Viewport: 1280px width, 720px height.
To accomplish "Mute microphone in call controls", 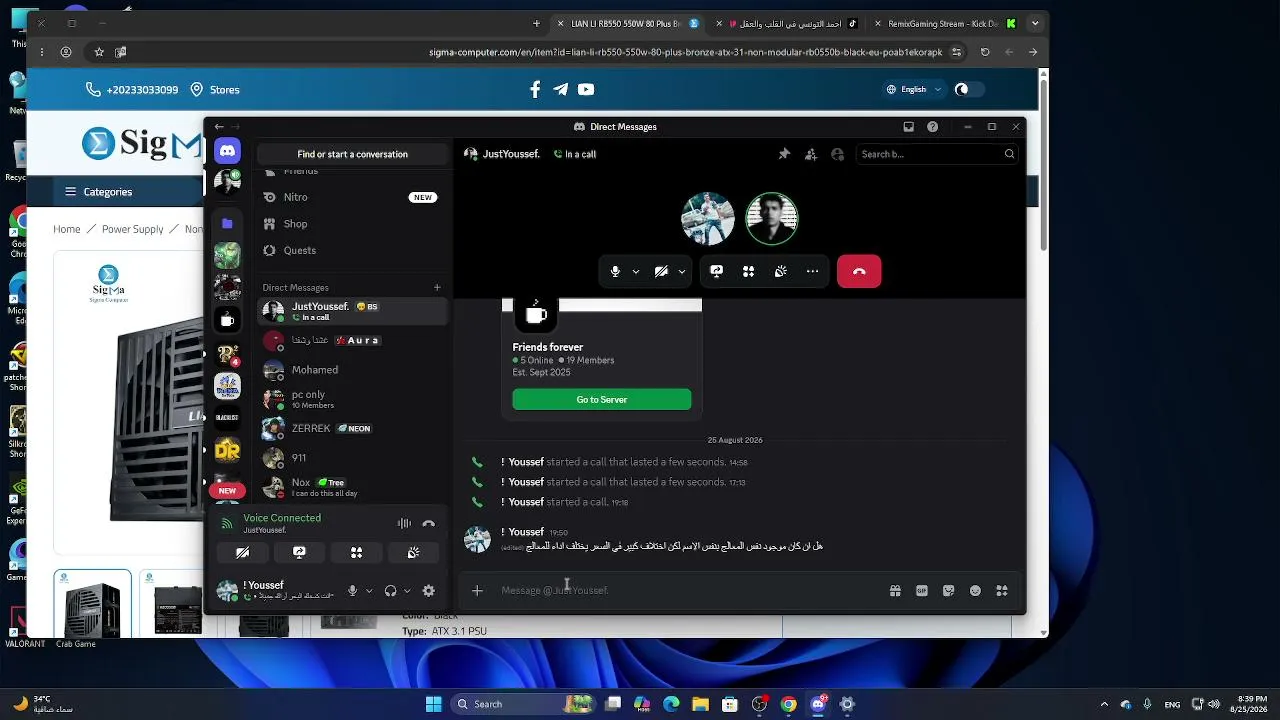I will pos(615,271).
